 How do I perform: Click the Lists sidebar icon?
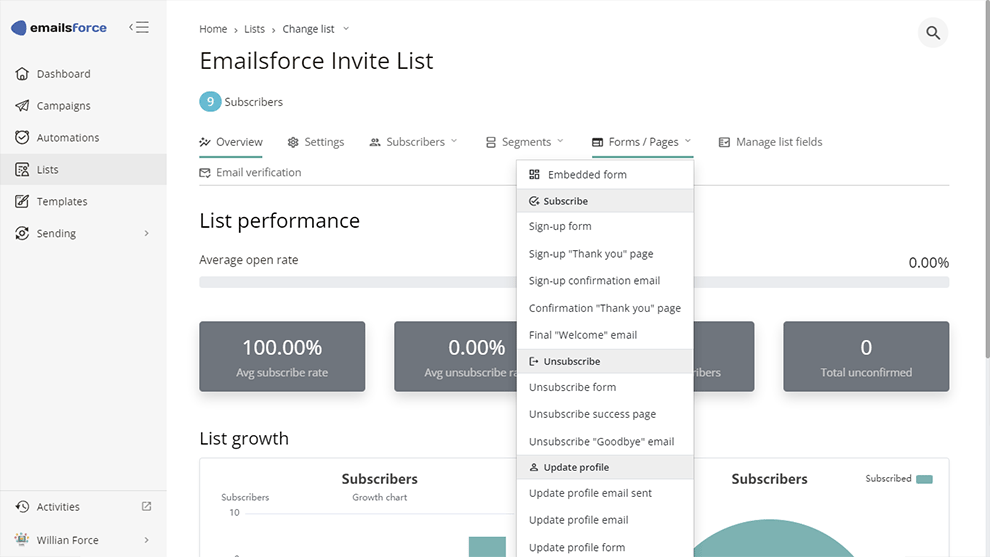point(22,169)
